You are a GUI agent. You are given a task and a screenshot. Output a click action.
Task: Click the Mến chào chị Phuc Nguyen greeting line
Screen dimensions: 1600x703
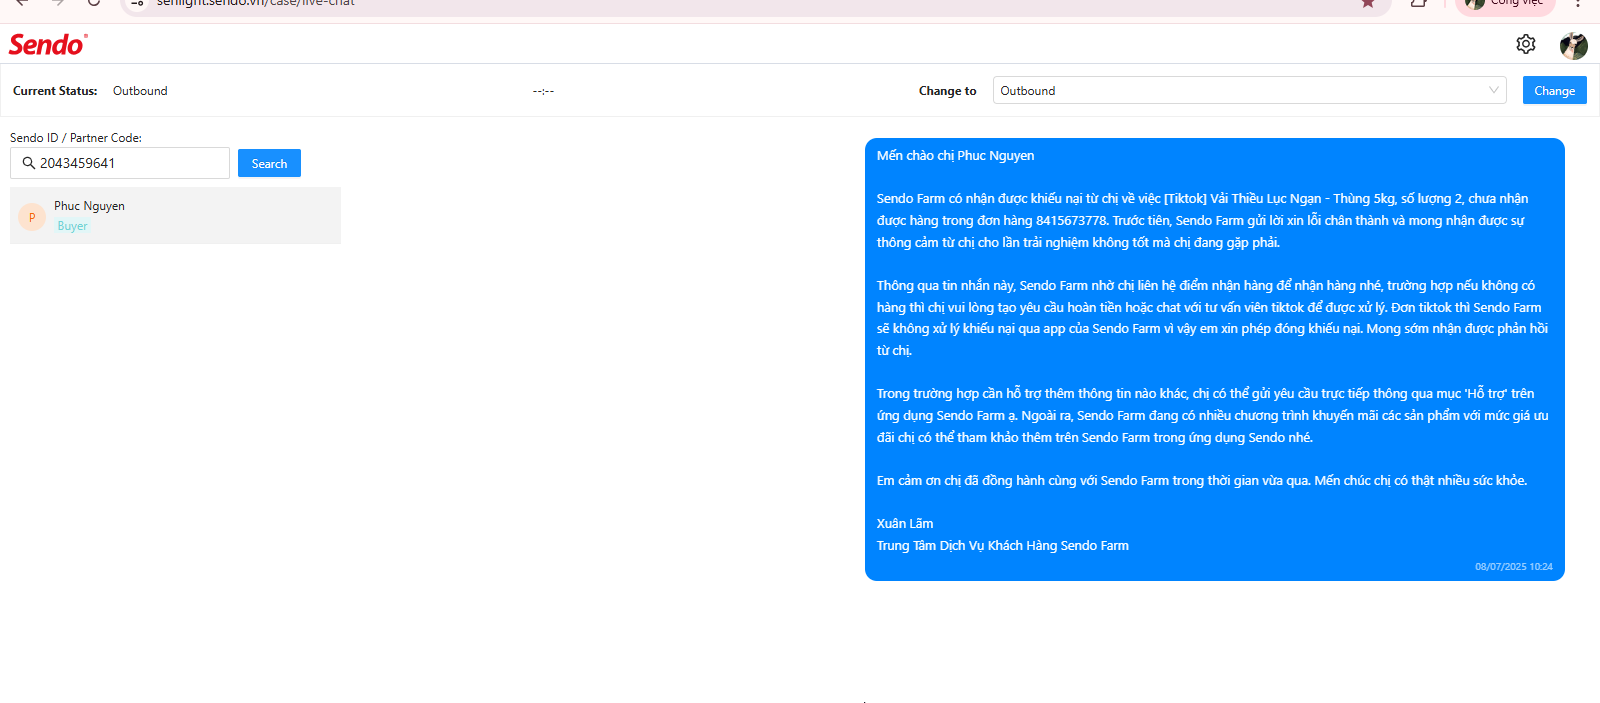(955, 156)
